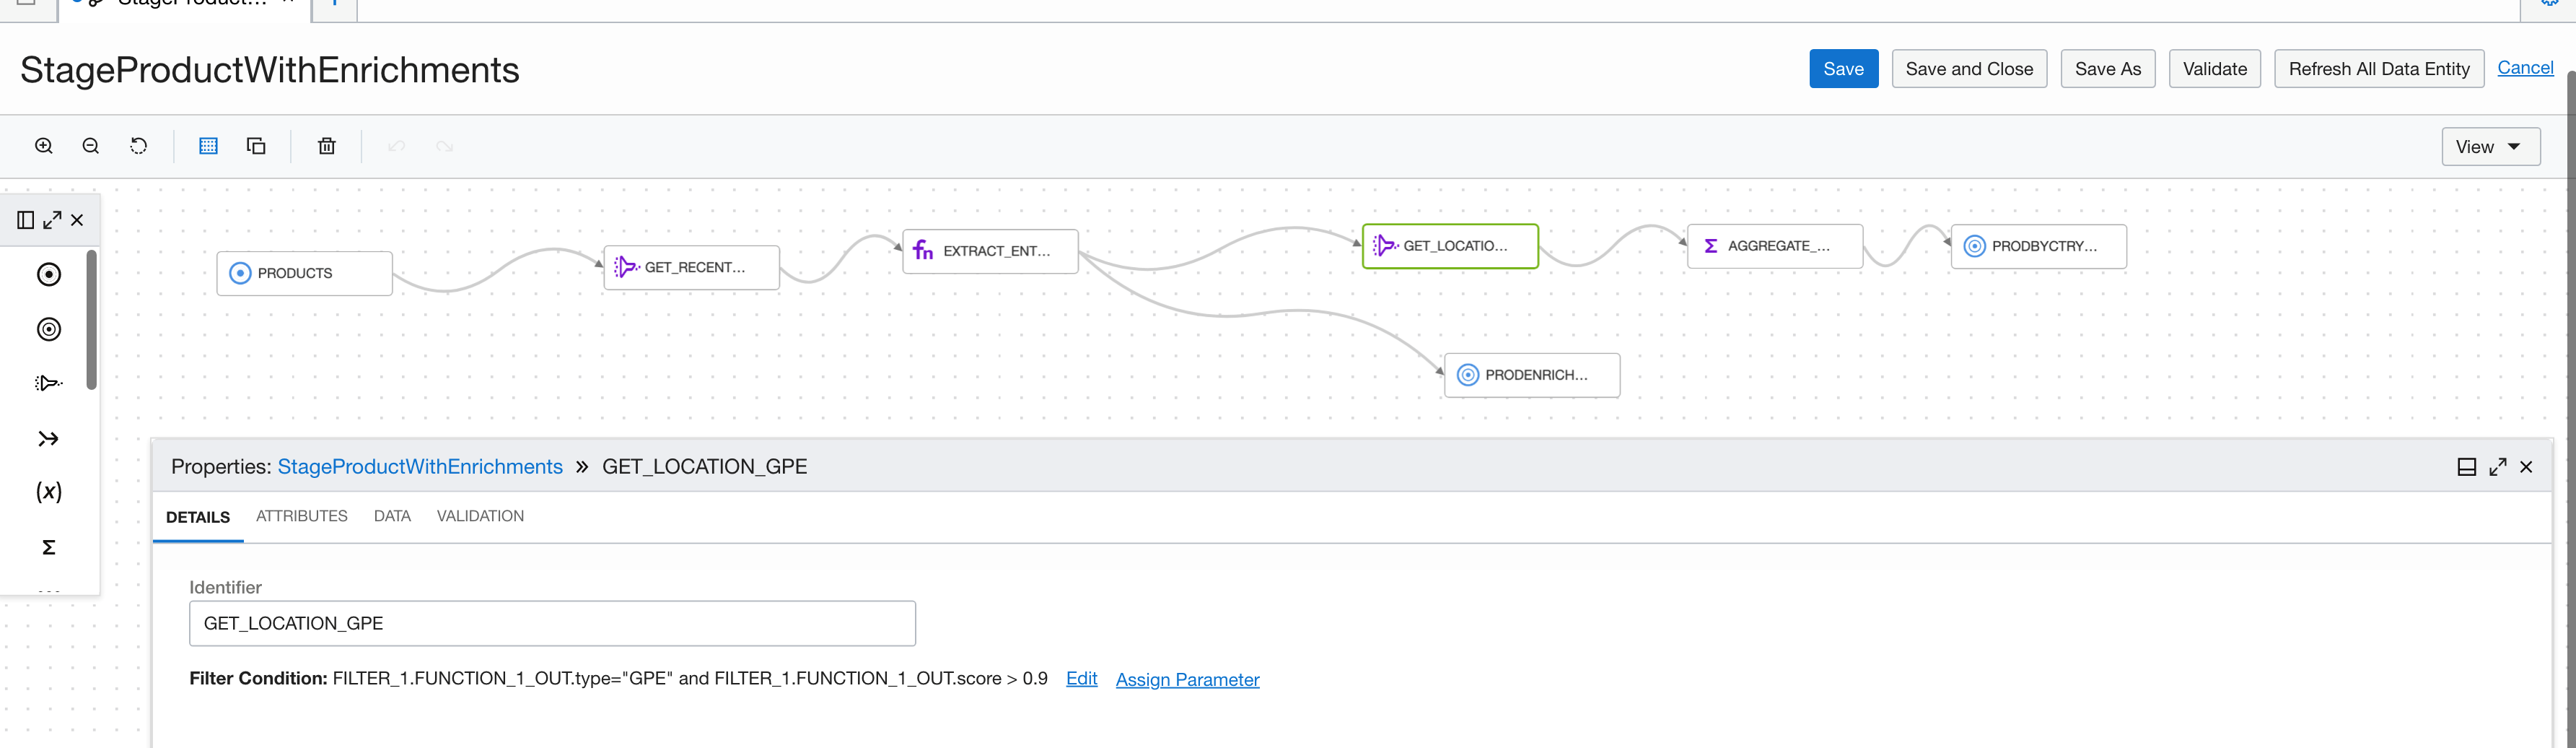Viewport: 2576px width, 748px height.
Task: Switch to the ATTRIBUTES tab
Action: (x=301, y=515)
